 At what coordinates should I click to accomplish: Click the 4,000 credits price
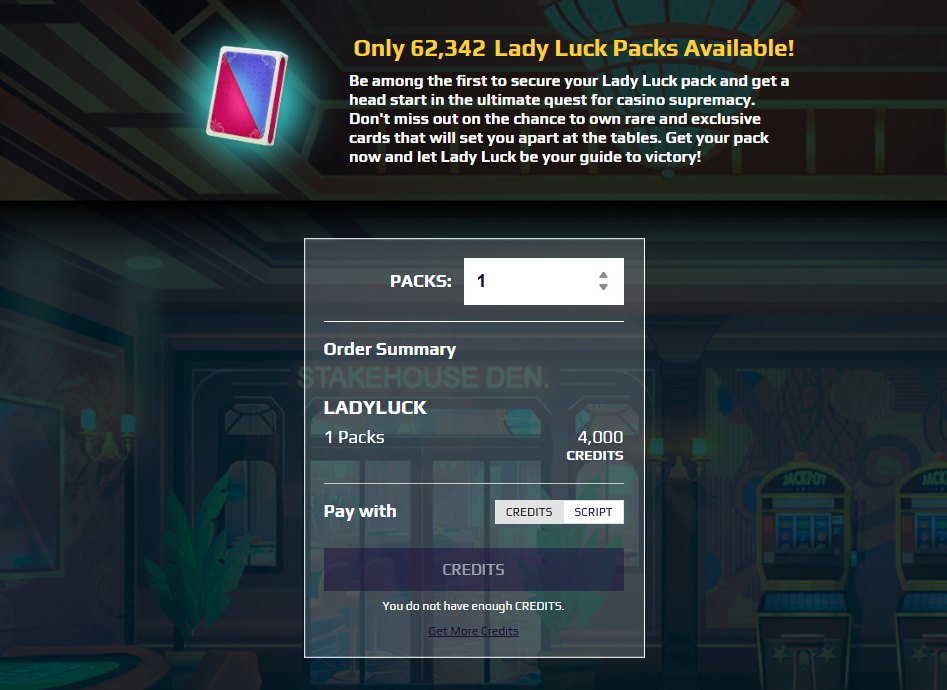pyautogui.click(x=600, y=437)
